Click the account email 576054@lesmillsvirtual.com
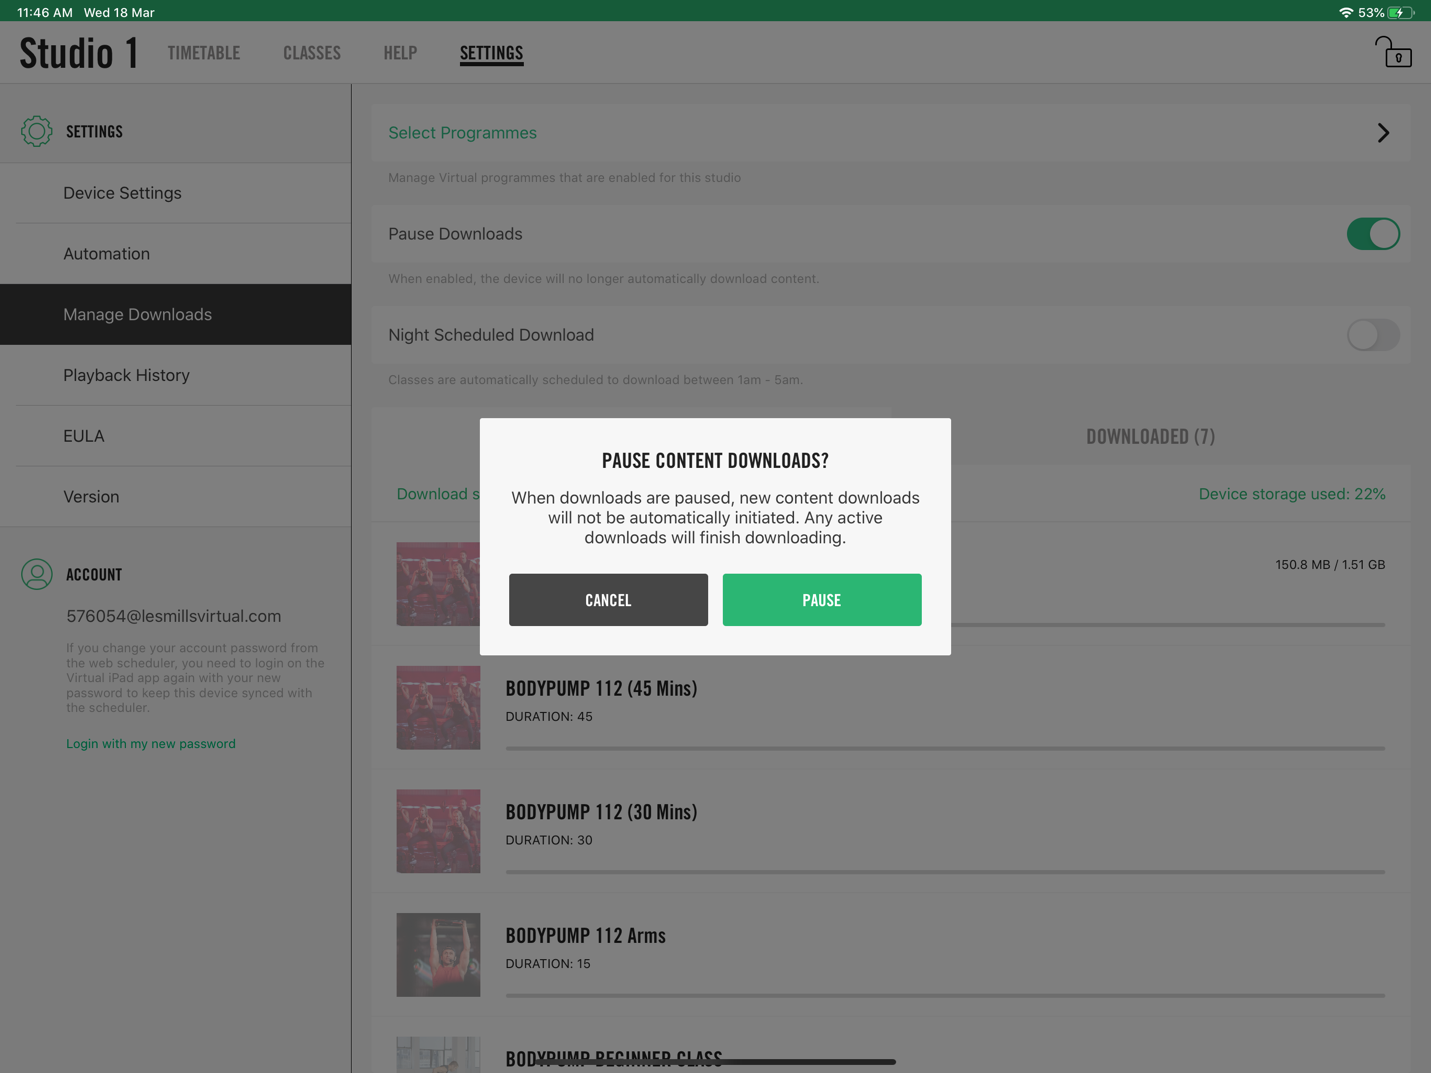The height and width of the screenshot is (1073, 1431). click(x=174, y=616)
